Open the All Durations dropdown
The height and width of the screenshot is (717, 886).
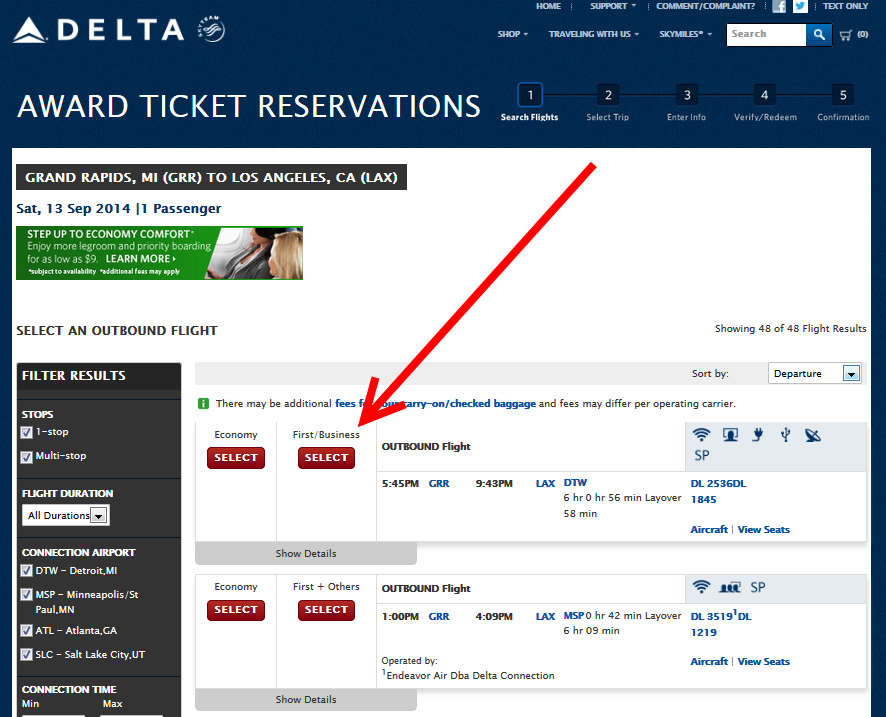pos(66,516)
